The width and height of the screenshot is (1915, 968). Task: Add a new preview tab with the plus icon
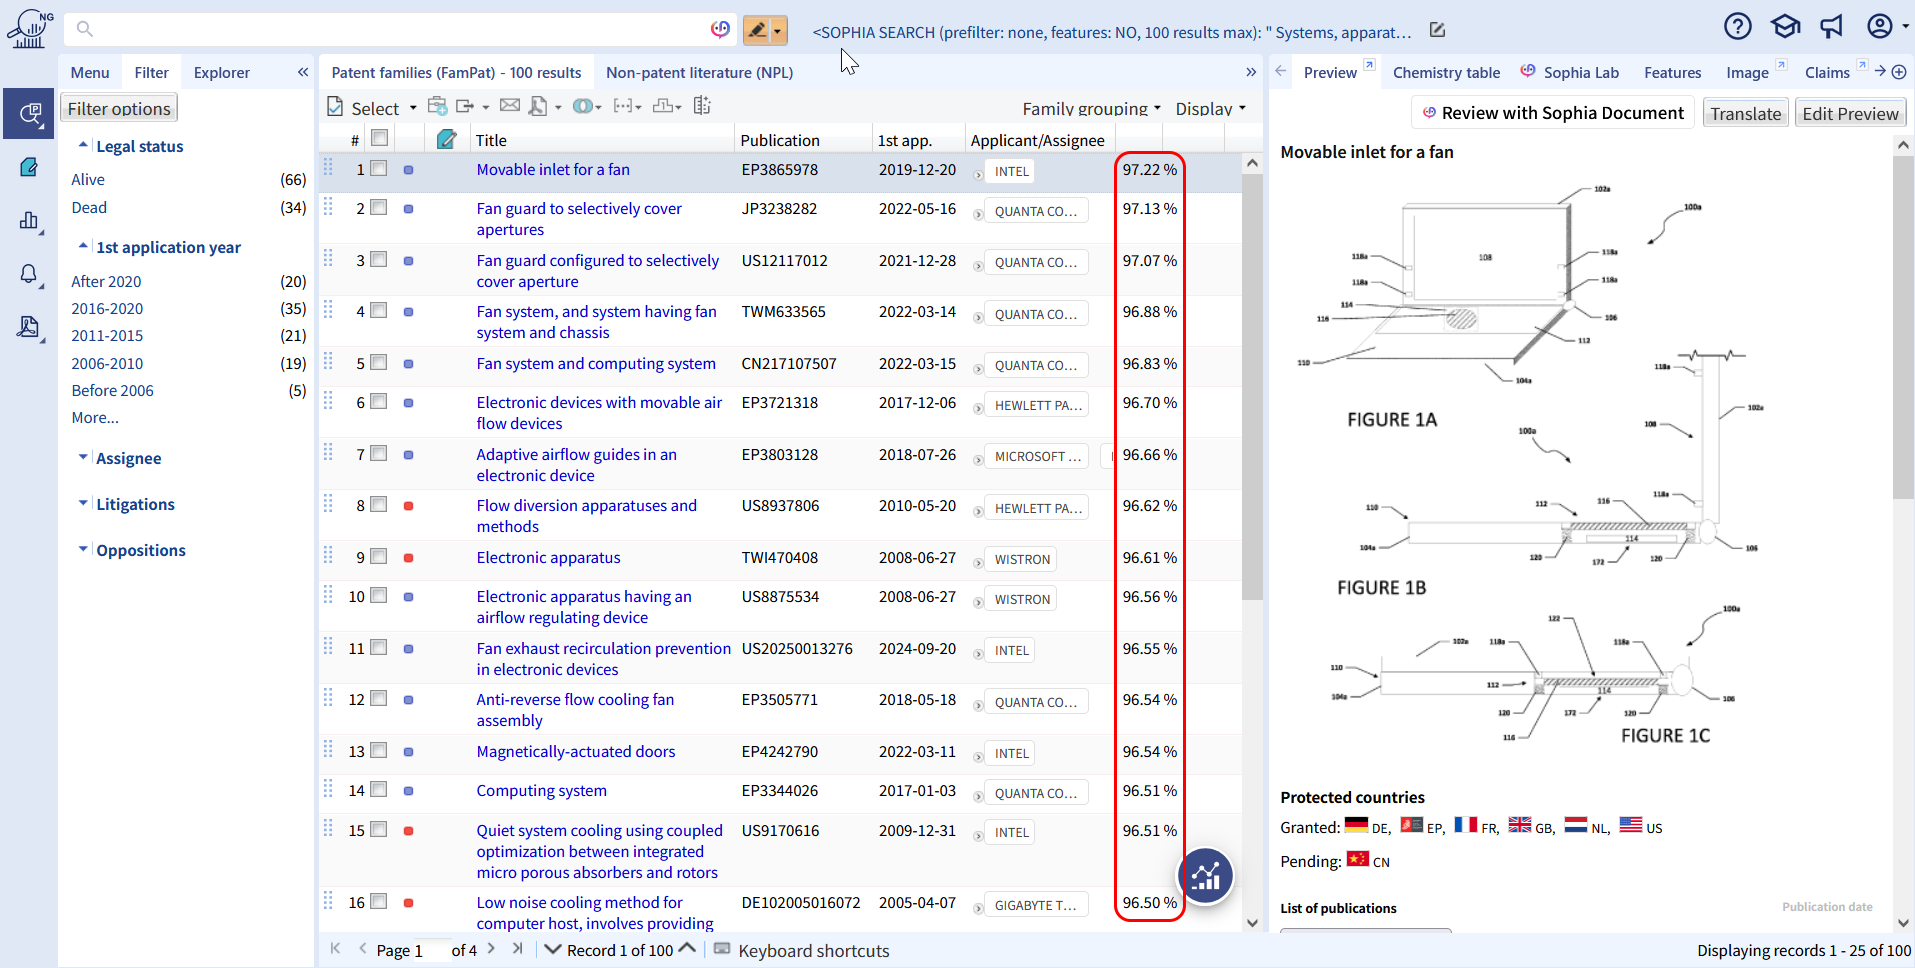point(1899,71)
